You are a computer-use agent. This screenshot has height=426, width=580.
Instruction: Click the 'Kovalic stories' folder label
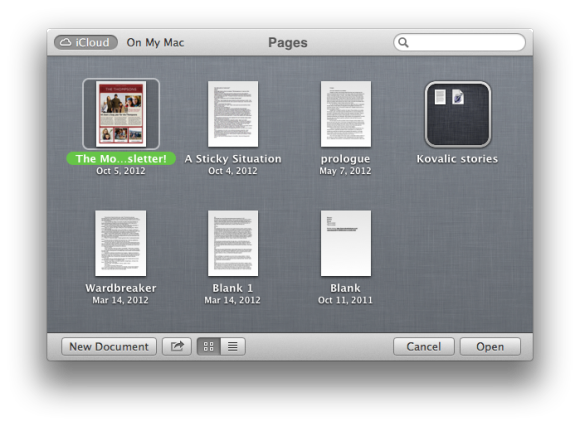point(457,159)
